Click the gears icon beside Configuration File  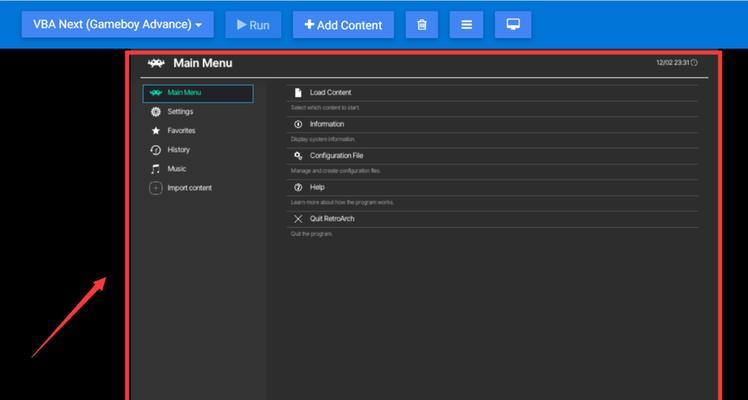[298, 155]
